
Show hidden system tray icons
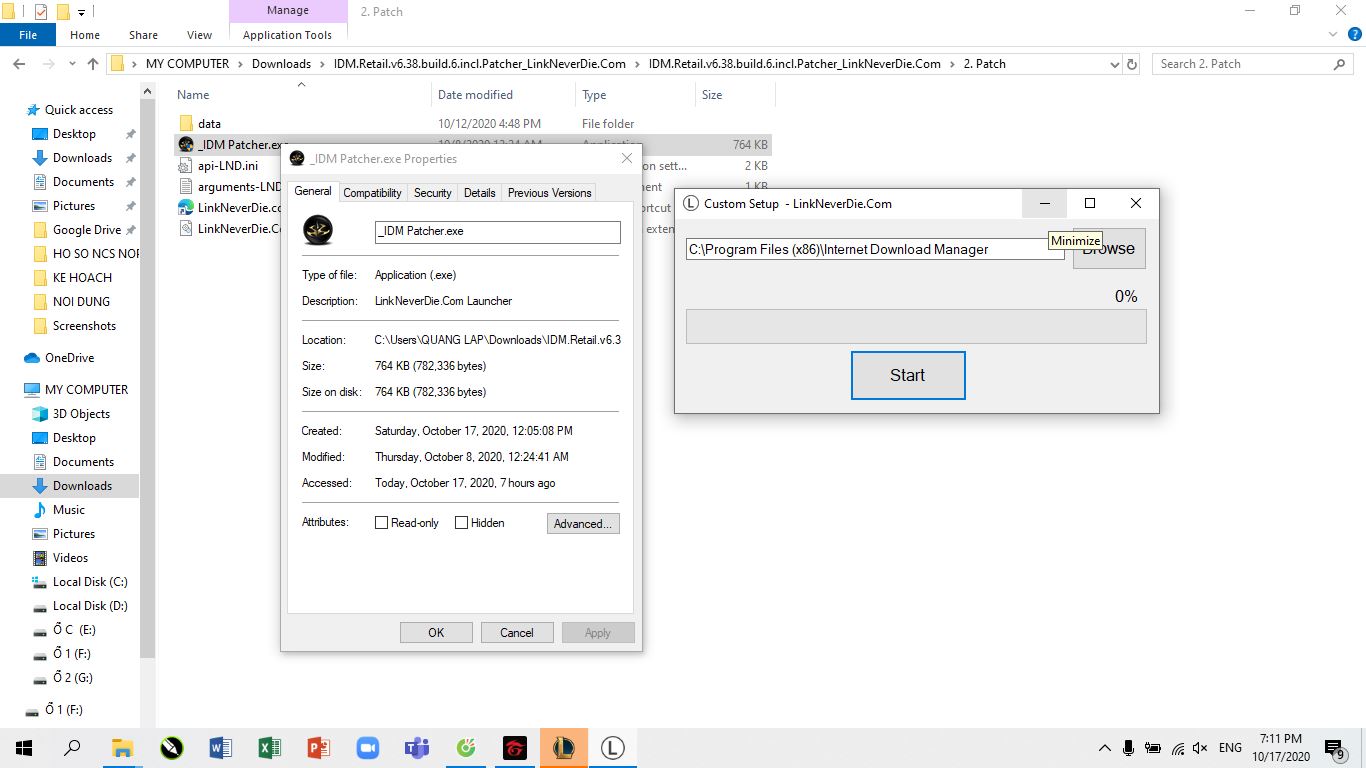point(1104,747)
